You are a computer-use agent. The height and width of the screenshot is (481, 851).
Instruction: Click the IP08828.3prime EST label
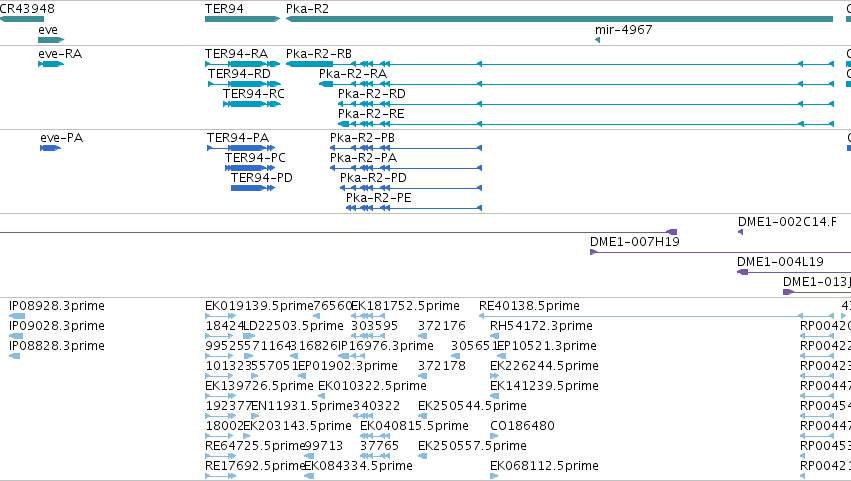tap(56, 346)
